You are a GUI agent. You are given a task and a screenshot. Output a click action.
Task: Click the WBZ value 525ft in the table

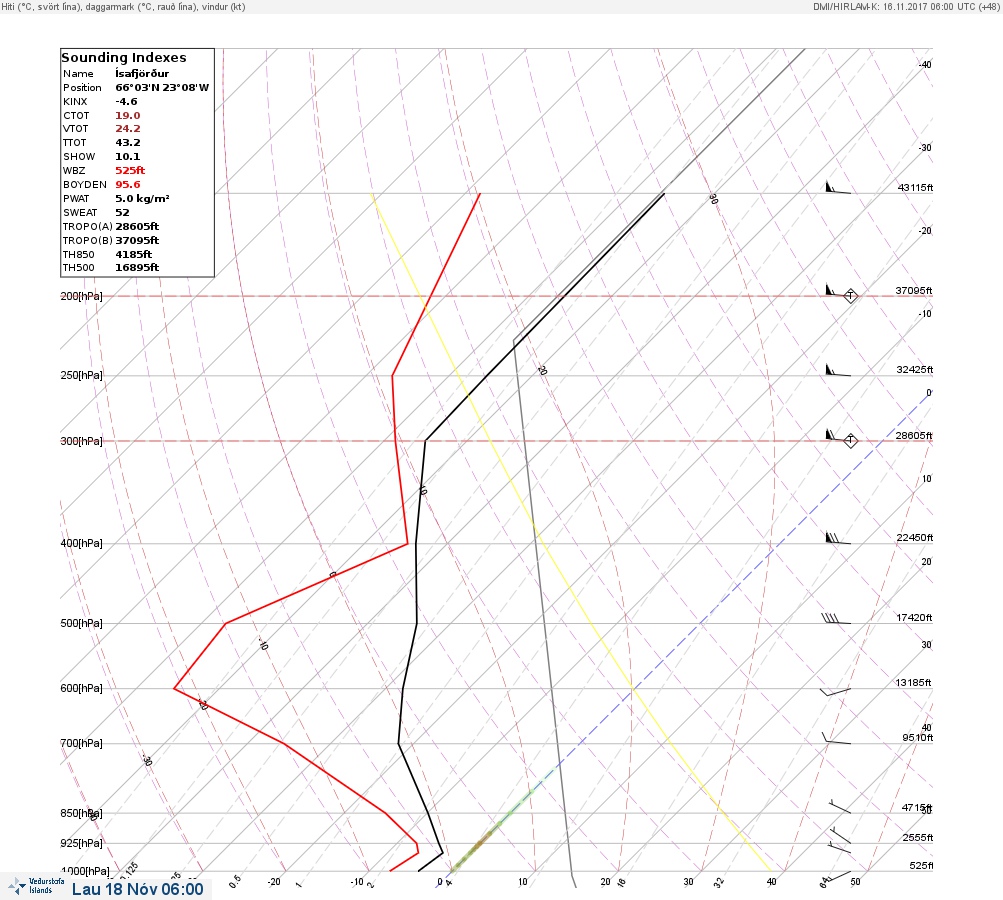(x=130, y=171)
